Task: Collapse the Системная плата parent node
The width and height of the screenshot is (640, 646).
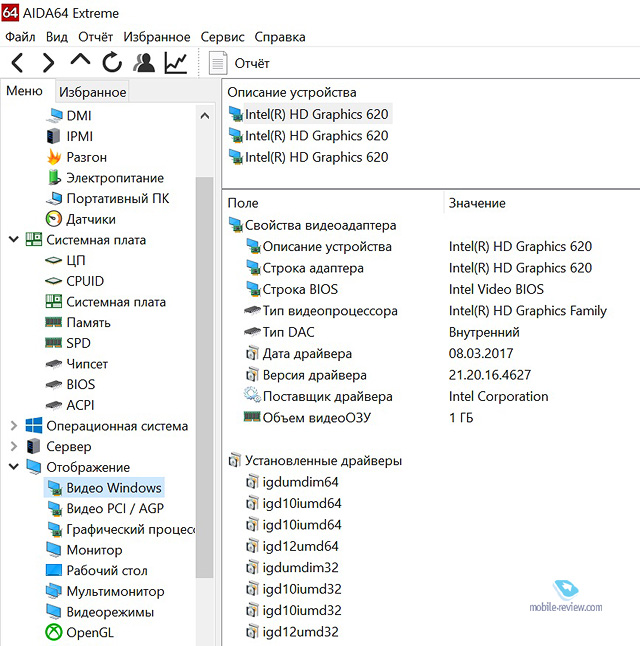Action: pyautogui.click(x=14, y=239)
